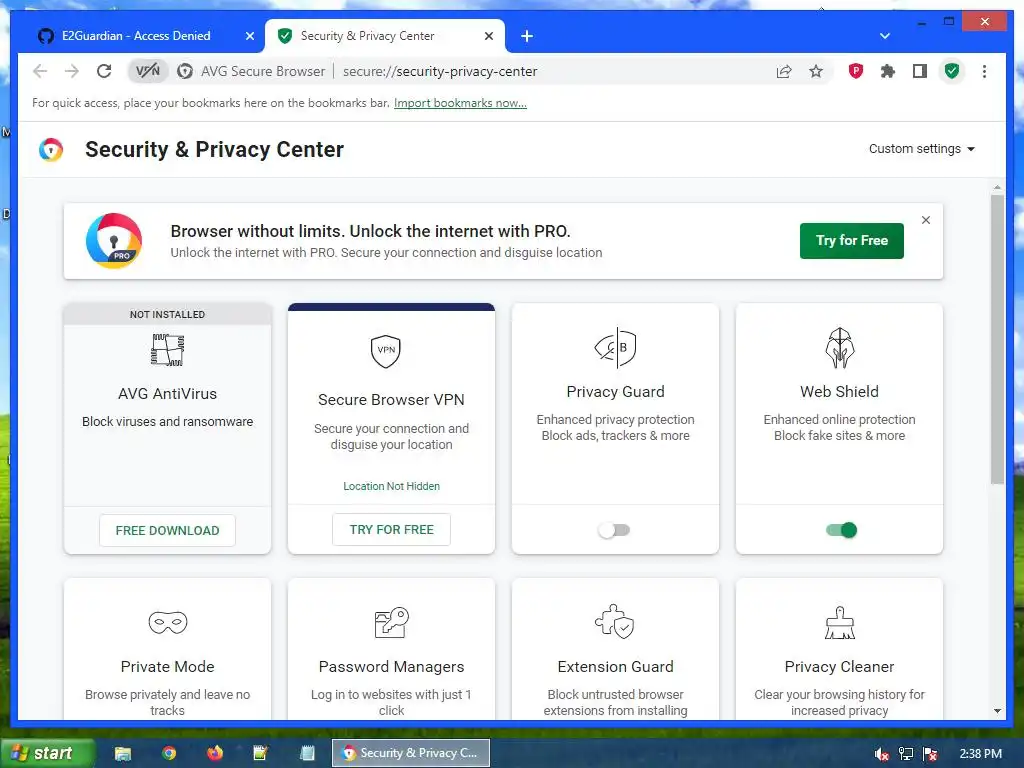Switch to the E2Guardian - Access Denied tab
This screenshot has height=768, width=1024.
tap(136, 36)
